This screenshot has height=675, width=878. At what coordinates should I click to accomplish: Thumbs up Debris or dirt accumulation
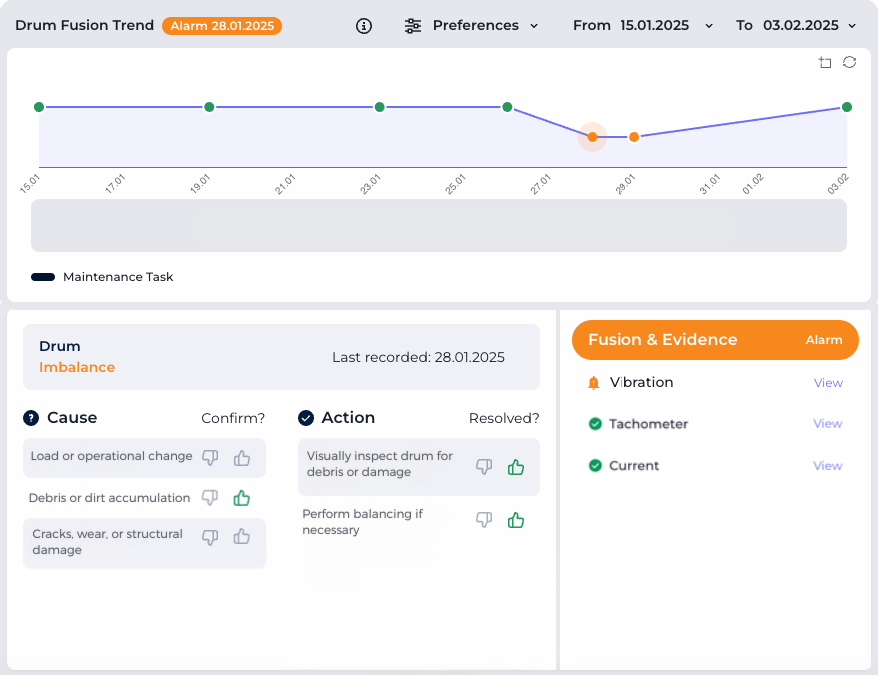click(x=242, y=497)
